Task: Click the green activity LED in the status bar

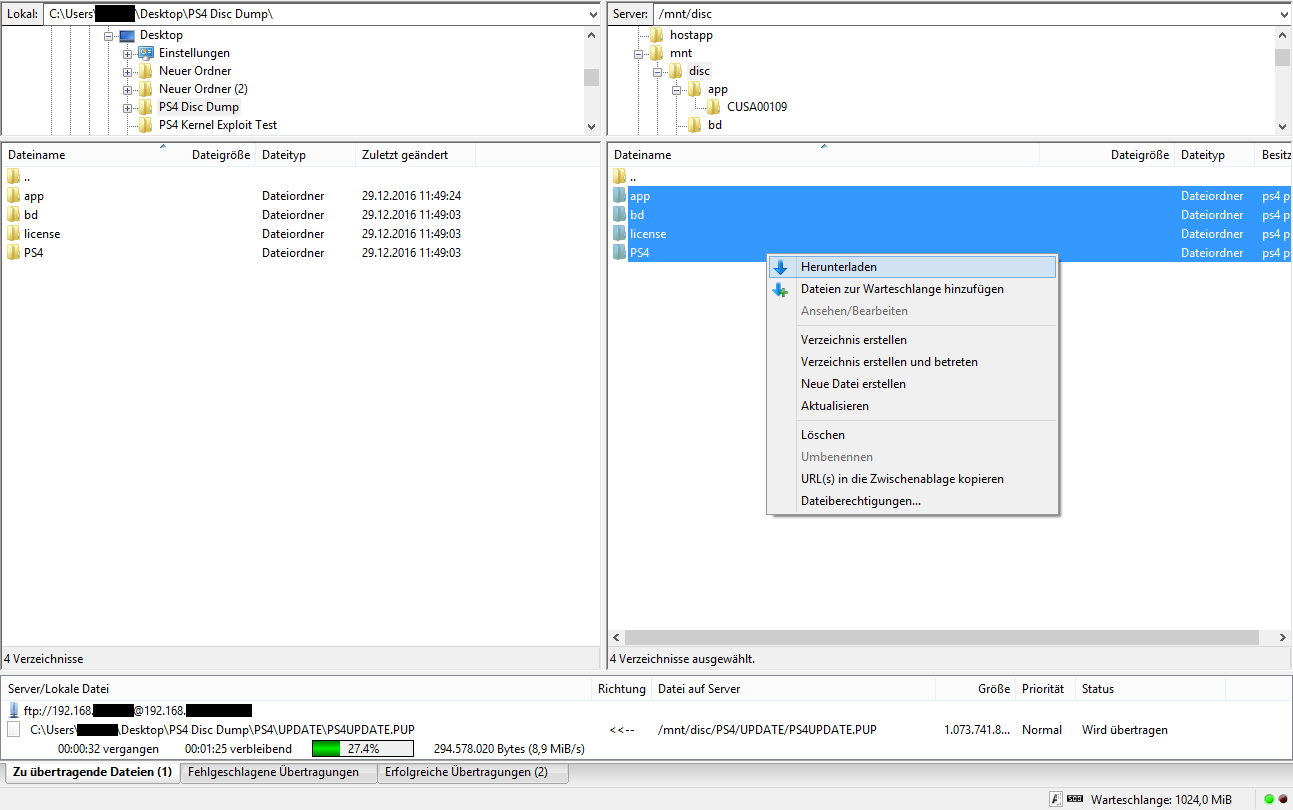Action: (1269, 799)
